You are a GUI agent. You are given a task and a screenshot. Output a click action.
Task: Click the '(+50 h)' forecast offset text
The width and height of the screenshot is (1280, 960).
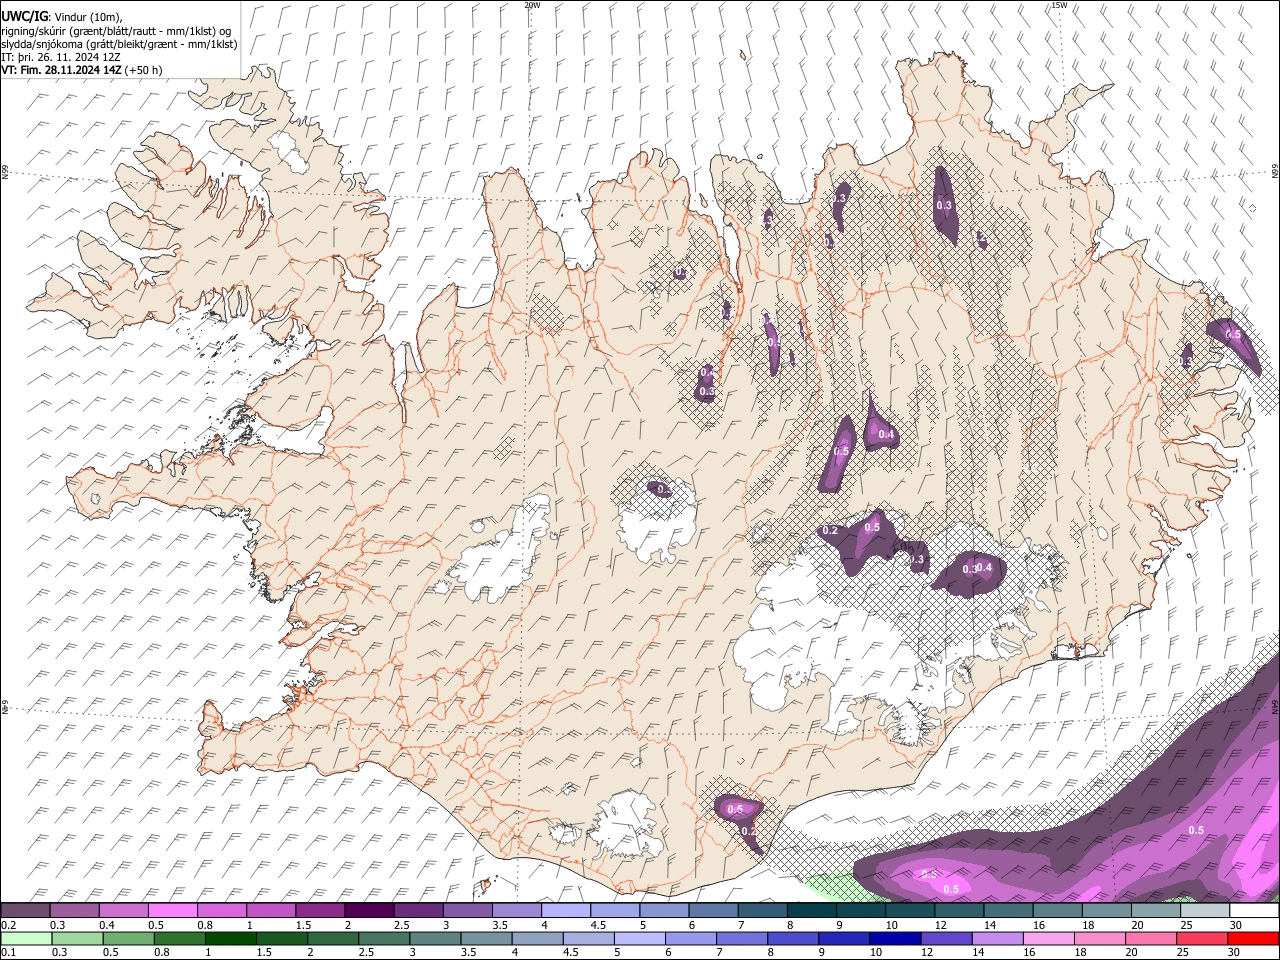[144, 70]
